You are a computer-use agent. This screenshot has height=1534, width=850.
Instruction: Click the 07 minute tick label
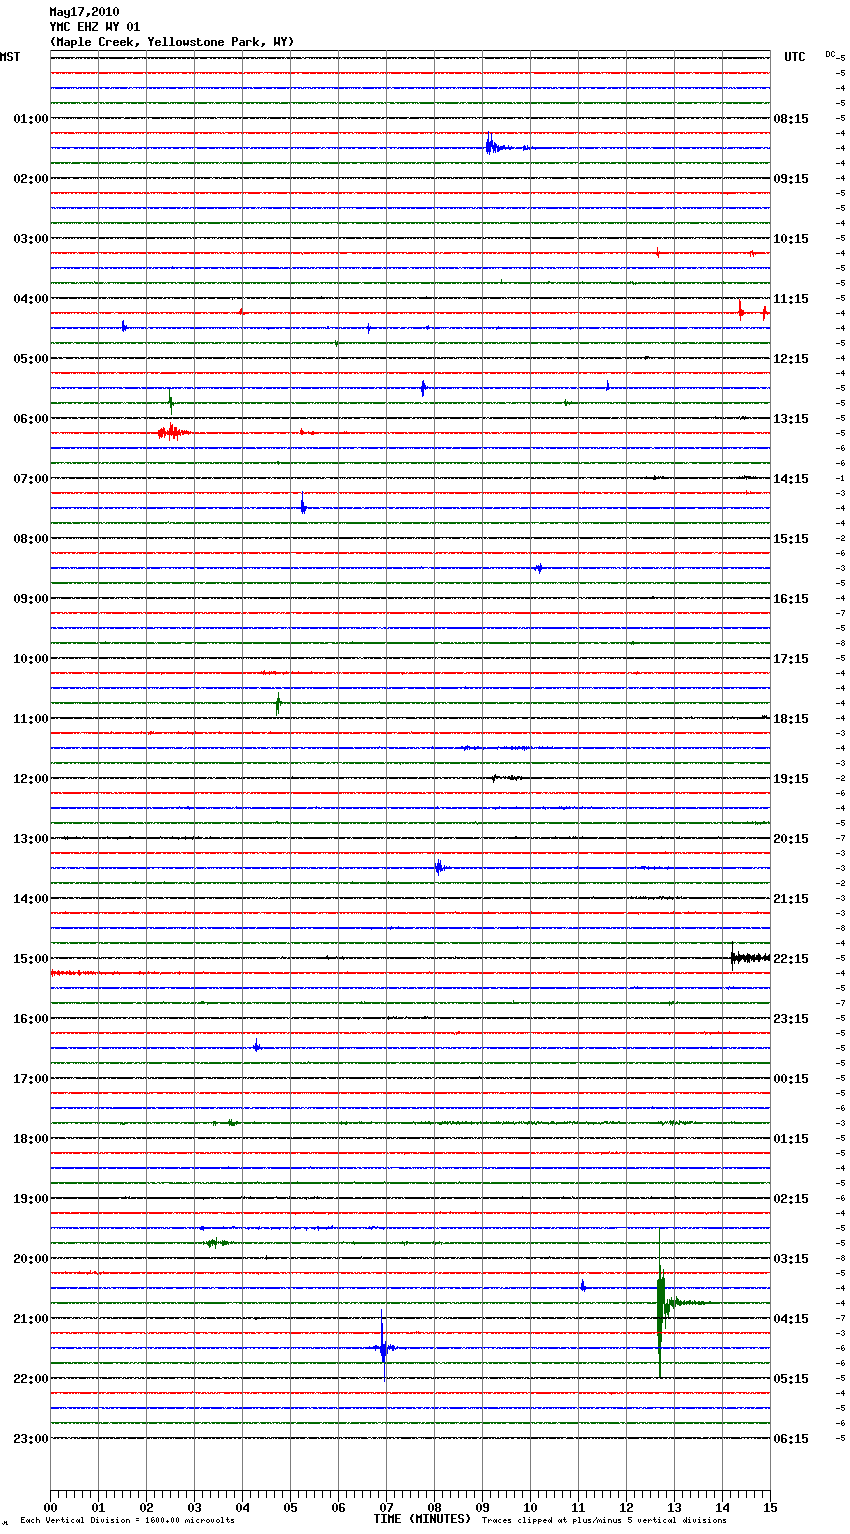(x=386, y=1507)
